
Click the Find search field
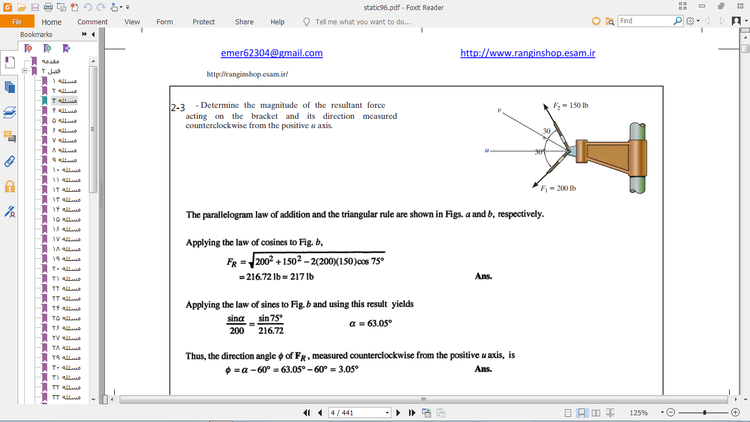pyautogui.click(x=644, y=21)
